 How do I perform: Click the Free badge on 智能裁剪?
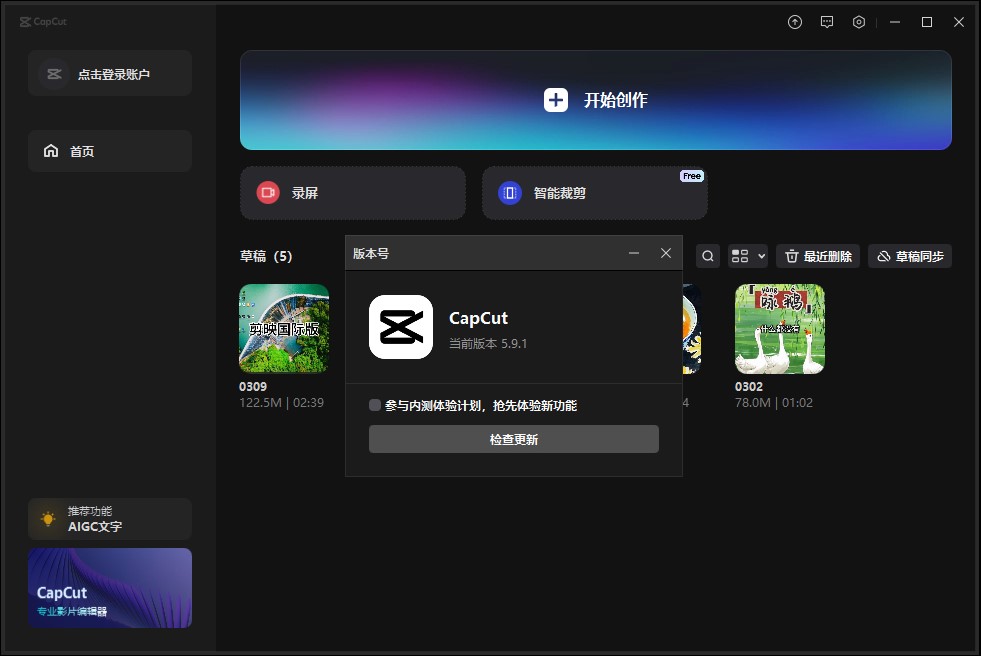[692, 176]
